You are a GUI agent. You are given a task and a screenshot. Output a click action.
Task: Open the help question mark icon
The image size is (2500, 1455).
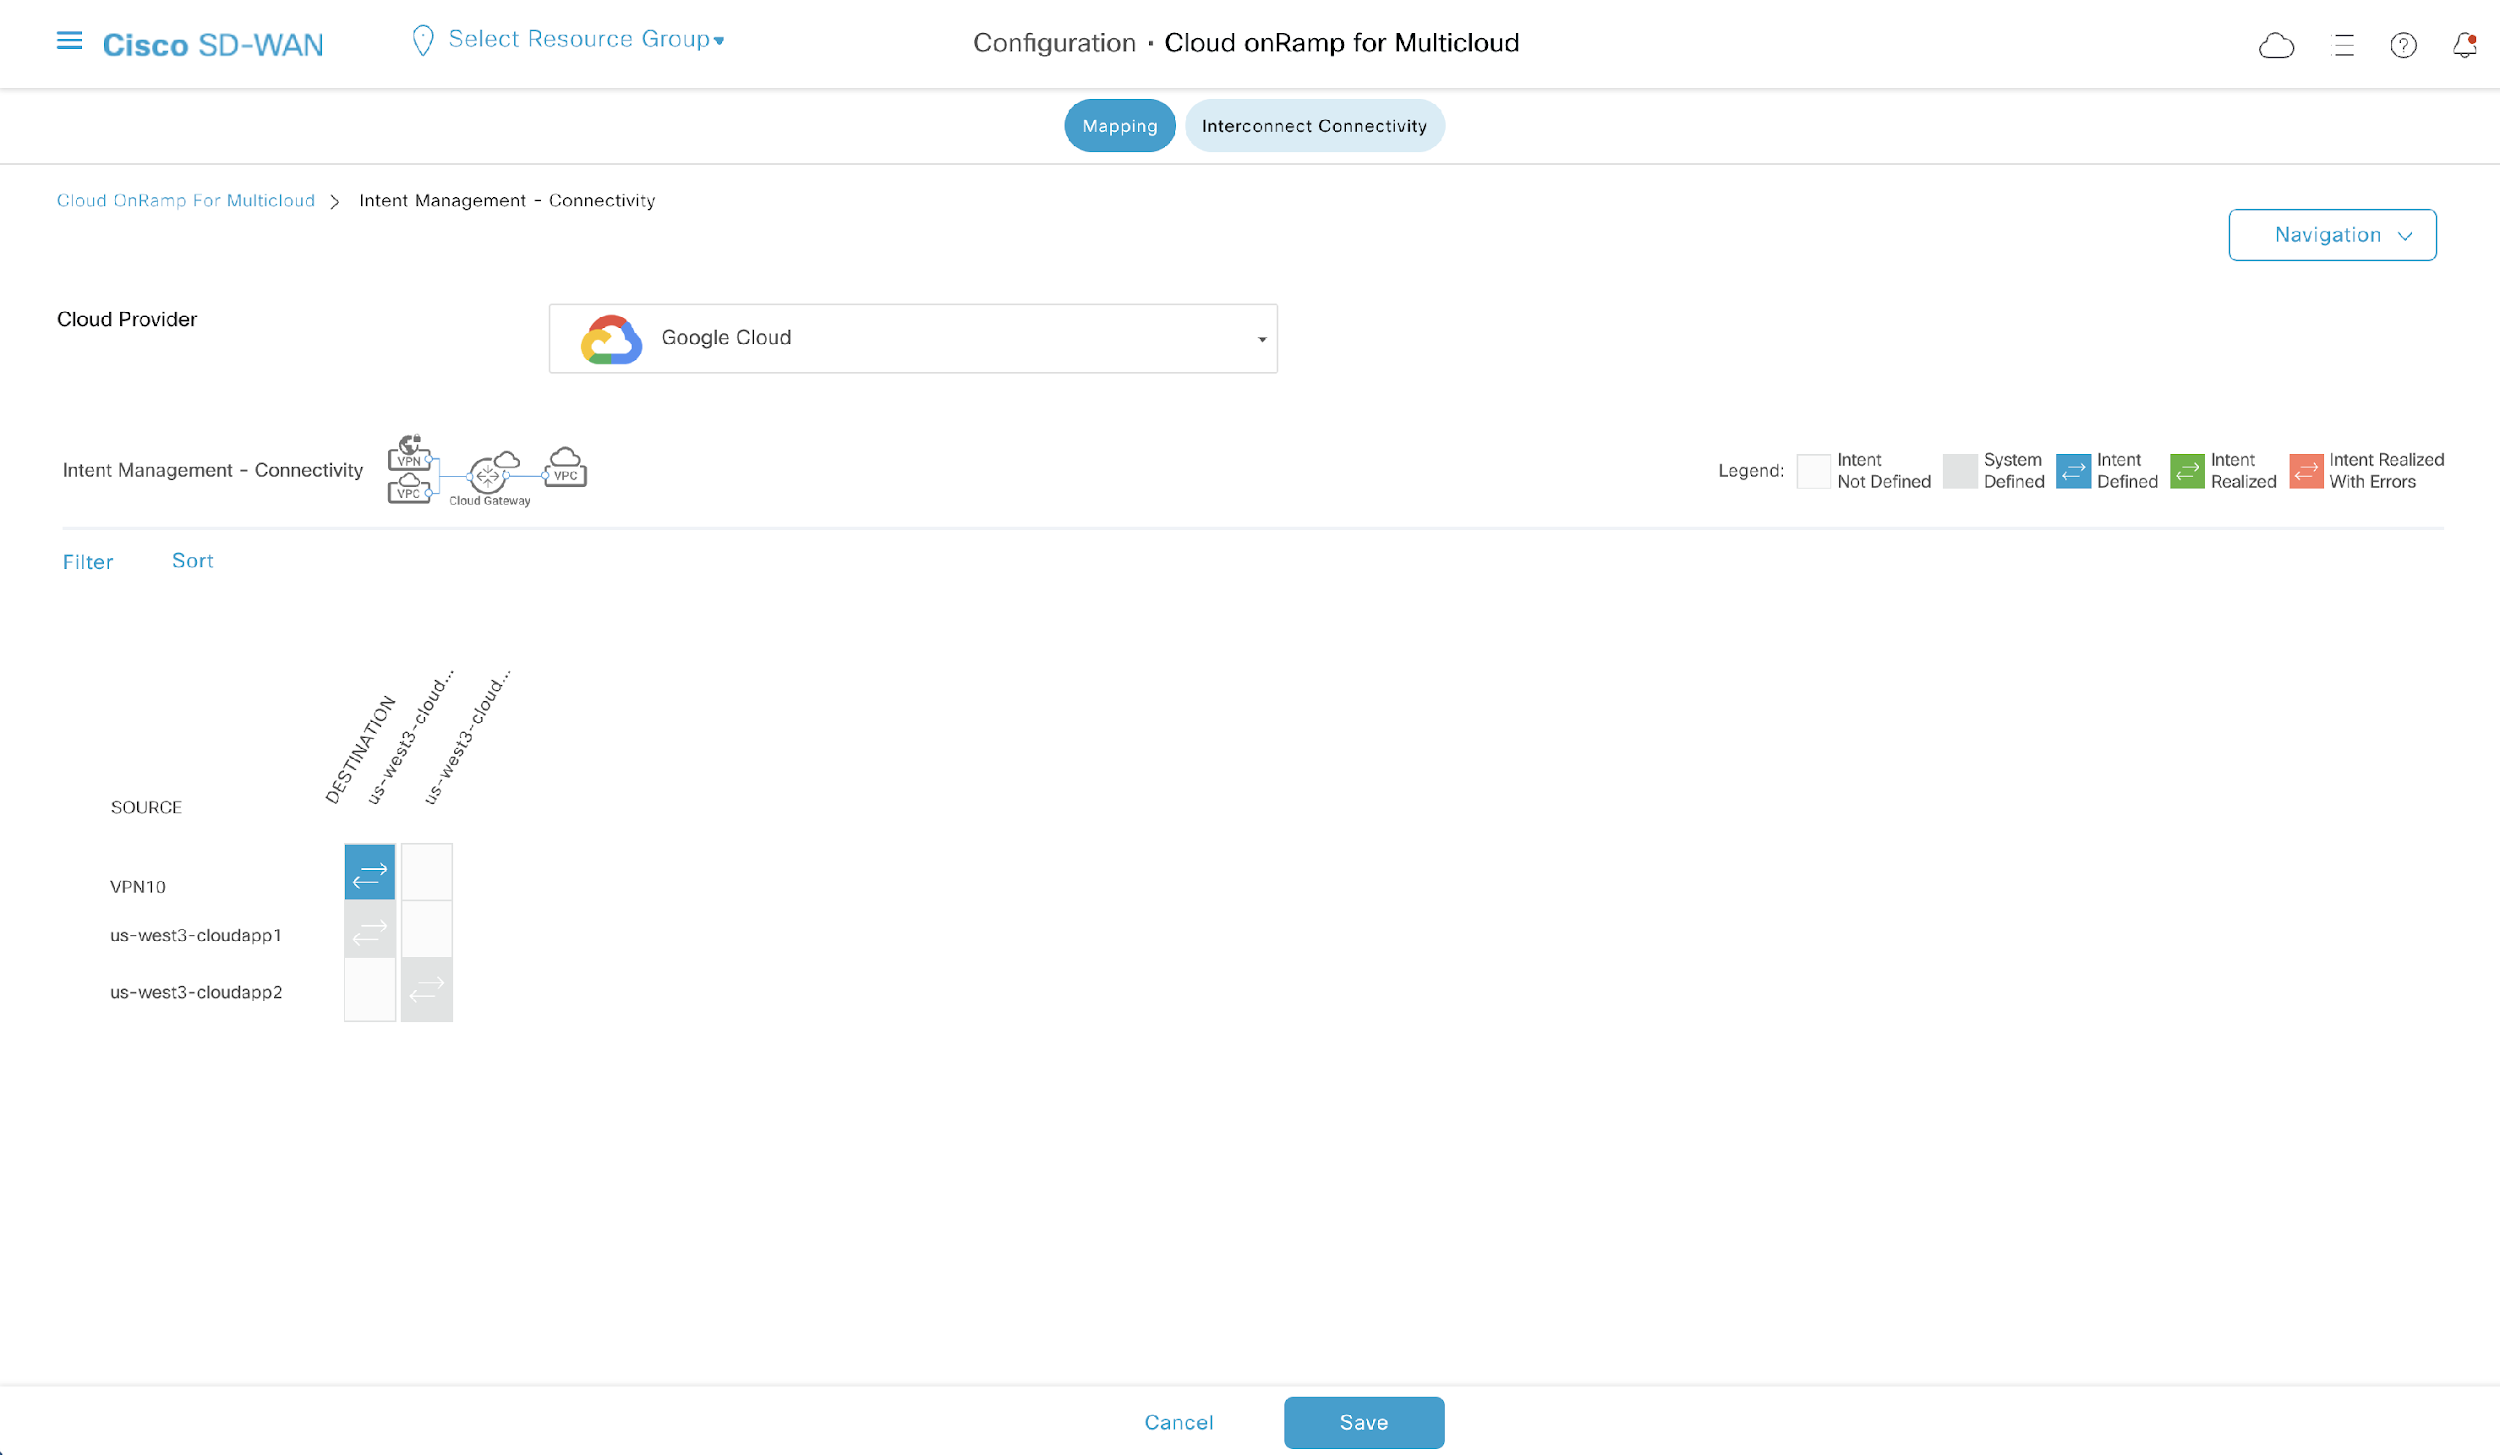coord(2403,45)
